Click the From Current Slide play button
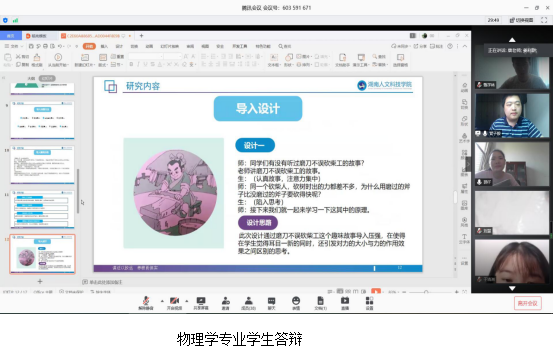554x361 pixels. 58,59
